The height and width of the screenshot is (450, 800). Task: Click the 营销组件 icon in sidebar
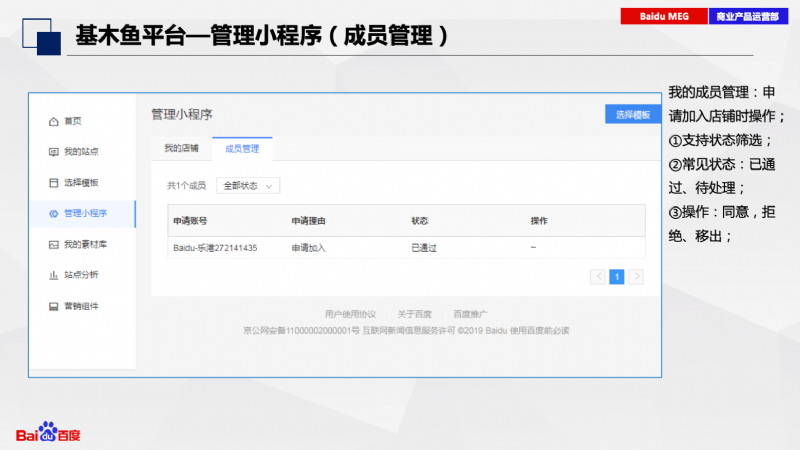click(x=54, y=306)
